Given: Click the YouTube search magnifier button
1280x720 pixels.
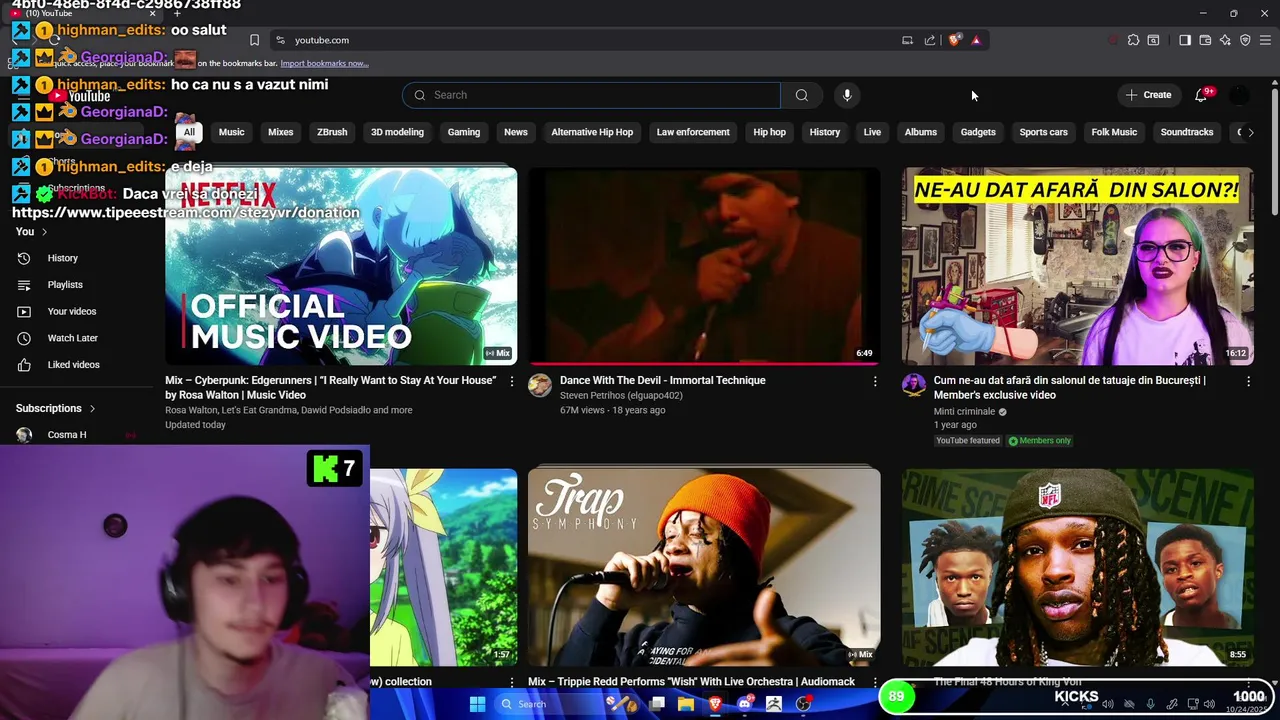Looking at the screenshot, I should (x=801, y=95).
